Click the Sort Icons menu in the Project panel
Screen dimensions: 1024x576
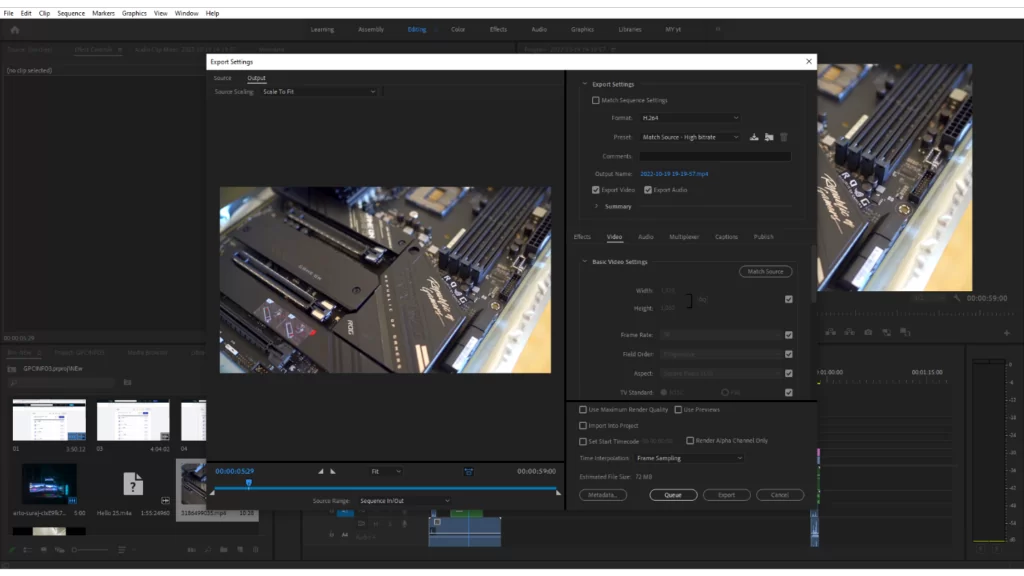122,550
